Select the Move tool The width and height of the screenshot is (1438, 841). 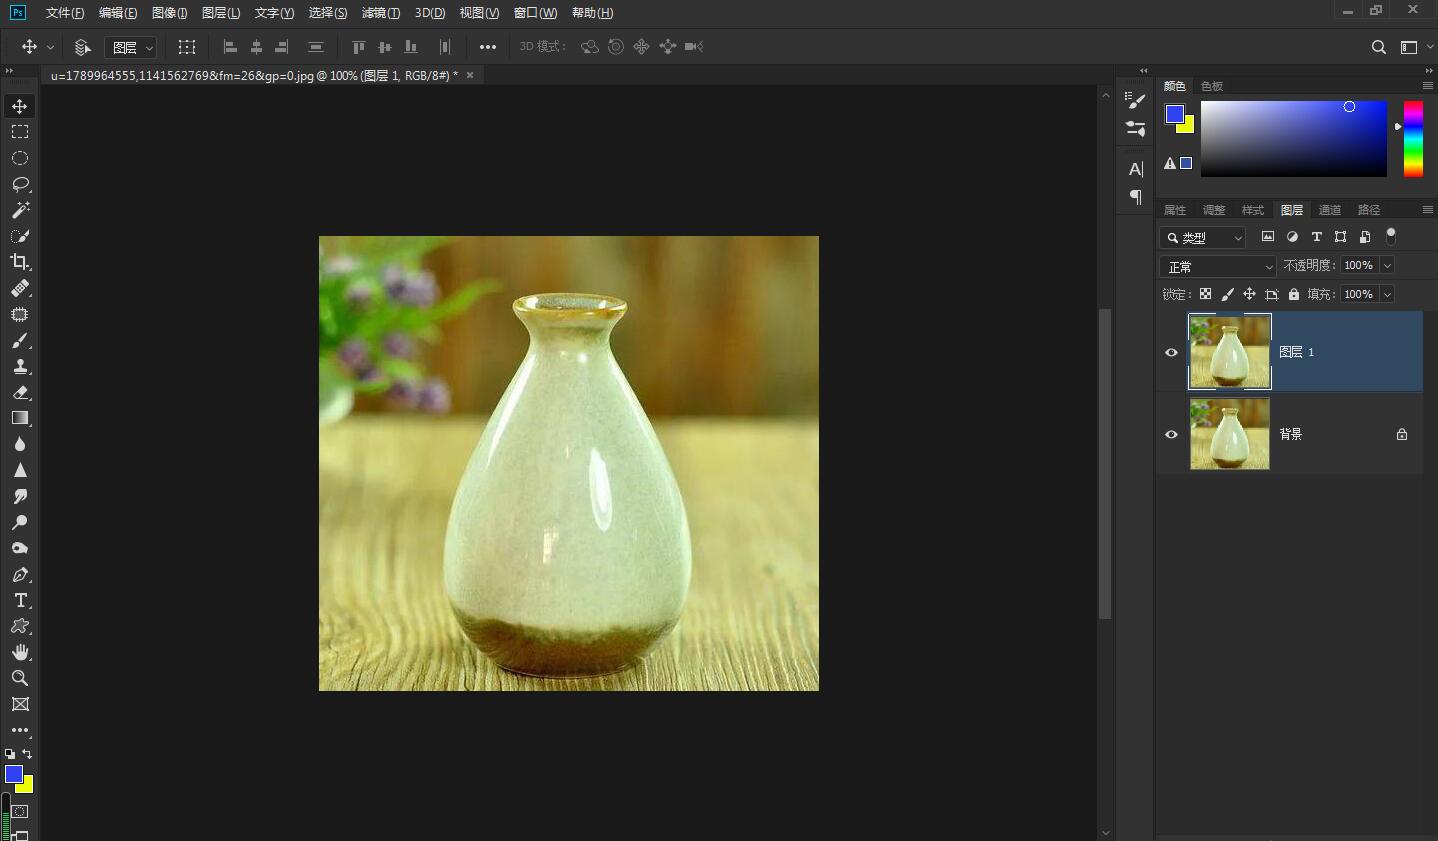(x=20, y=106)
